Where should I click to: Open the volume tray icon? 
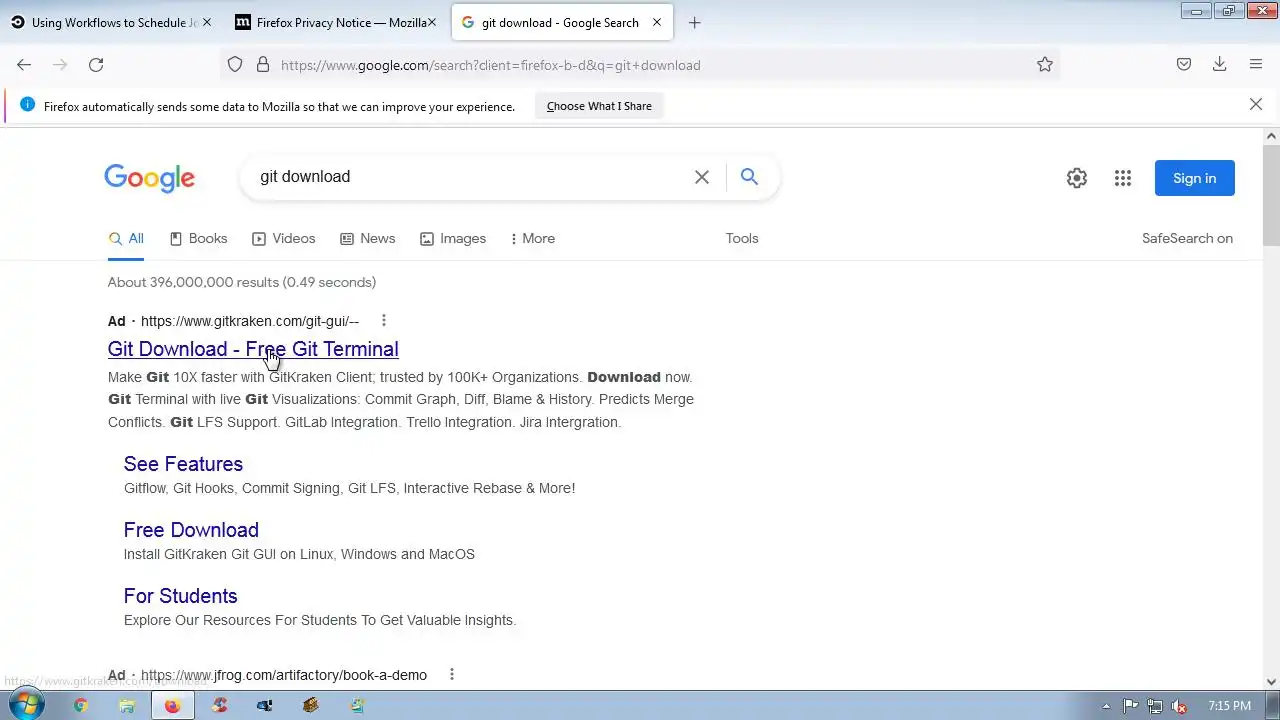tap(1180, 706)
